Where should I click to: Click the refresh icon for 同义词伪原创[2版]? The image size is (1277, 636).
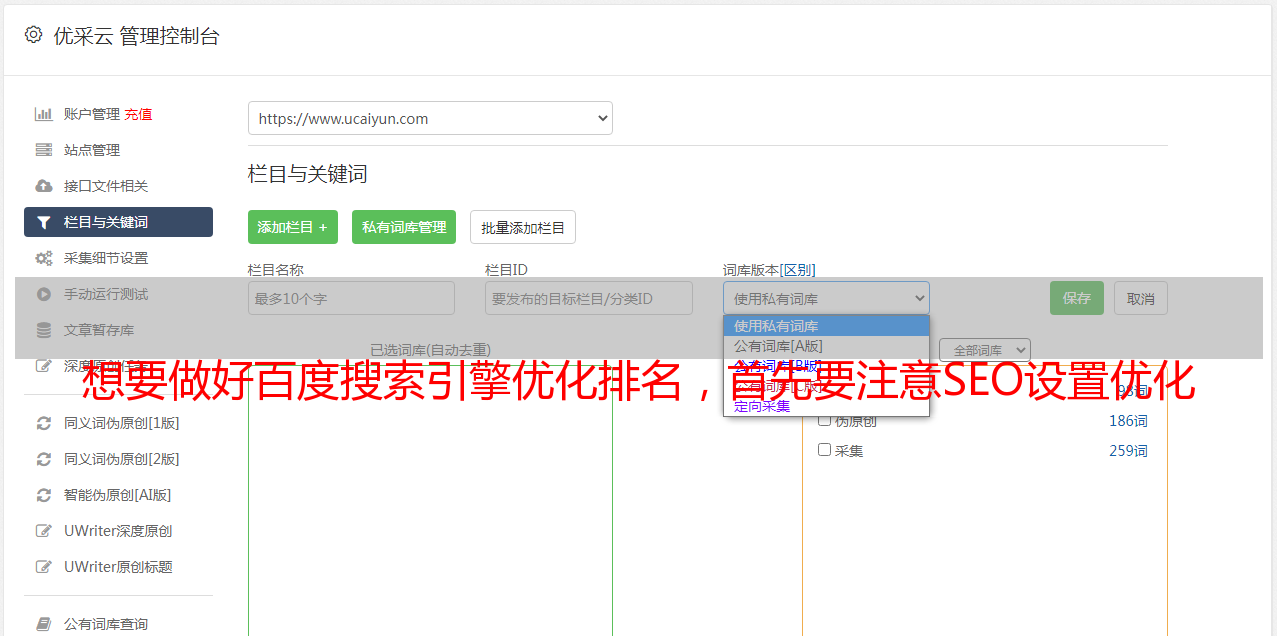(x=43, y=459)
